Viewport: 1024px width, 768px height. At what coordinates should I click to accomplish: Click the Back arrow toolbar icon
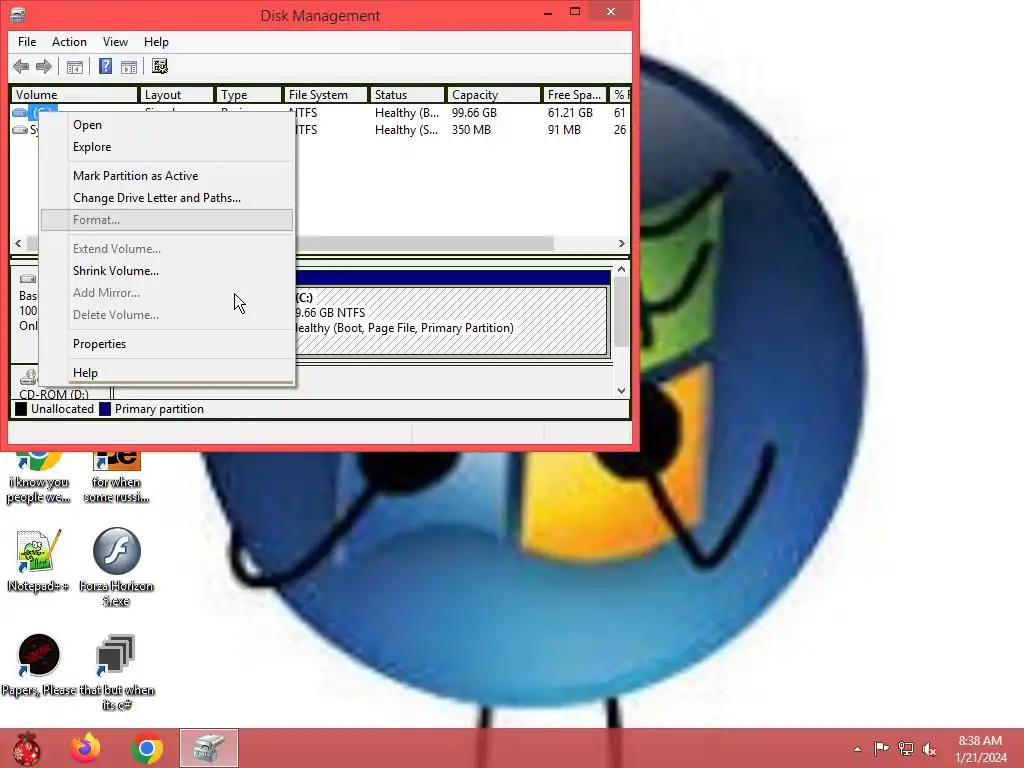coord(21,66)
